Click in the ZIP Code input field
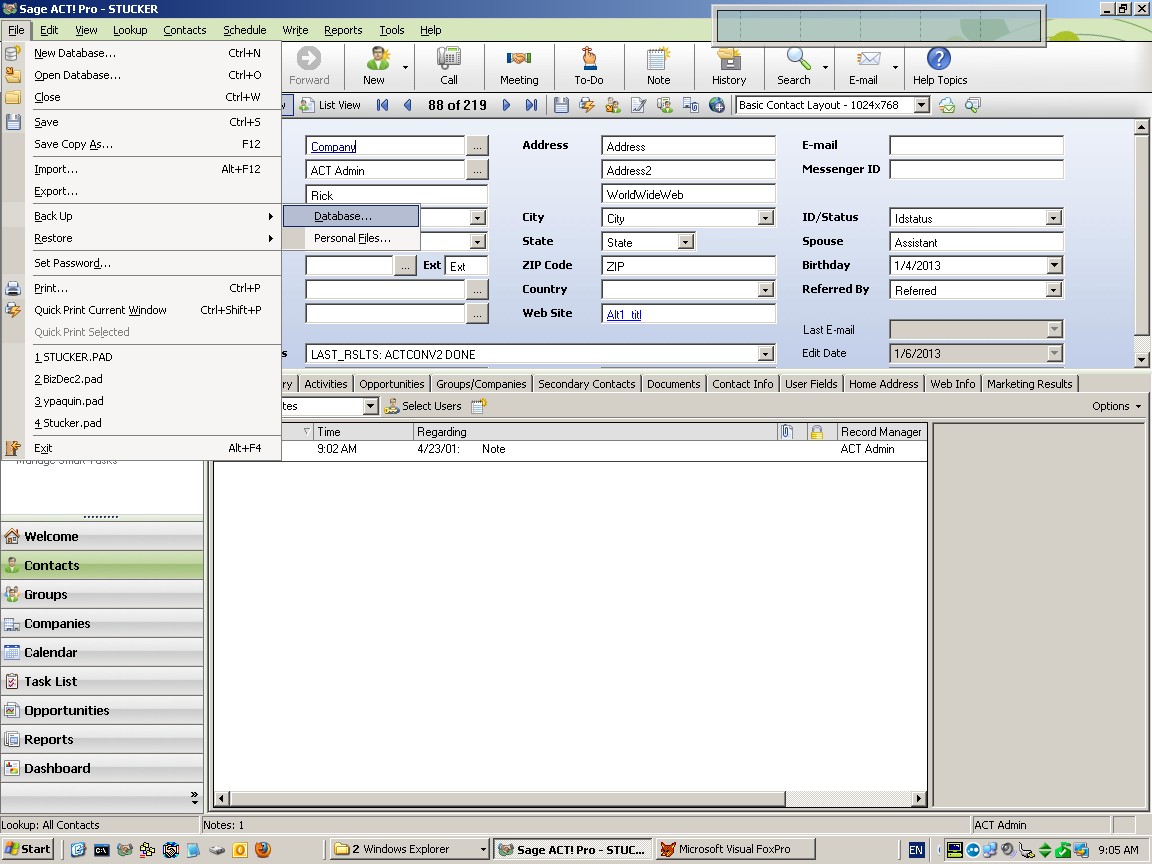The image size is (1152, 864). [688, 266]
